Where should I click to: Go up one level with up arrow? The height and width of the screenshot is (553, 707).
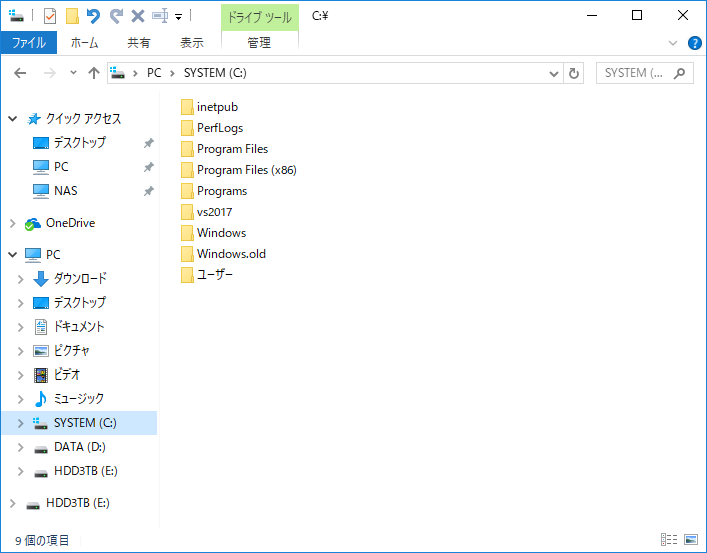pos(94,73)
